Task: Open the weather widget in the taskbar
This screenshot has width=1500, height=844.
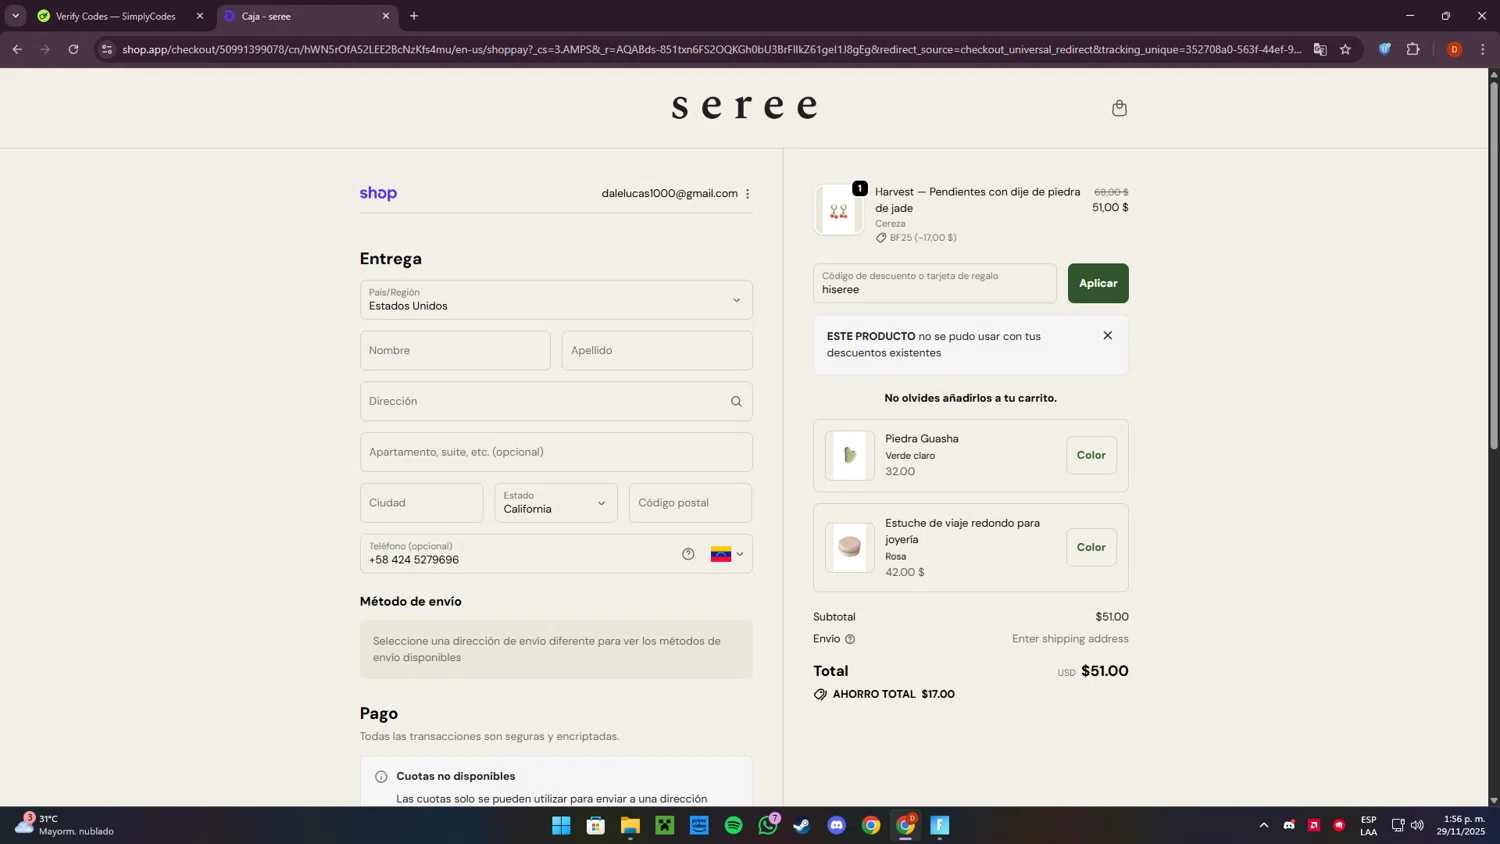Action: [66, 825]
